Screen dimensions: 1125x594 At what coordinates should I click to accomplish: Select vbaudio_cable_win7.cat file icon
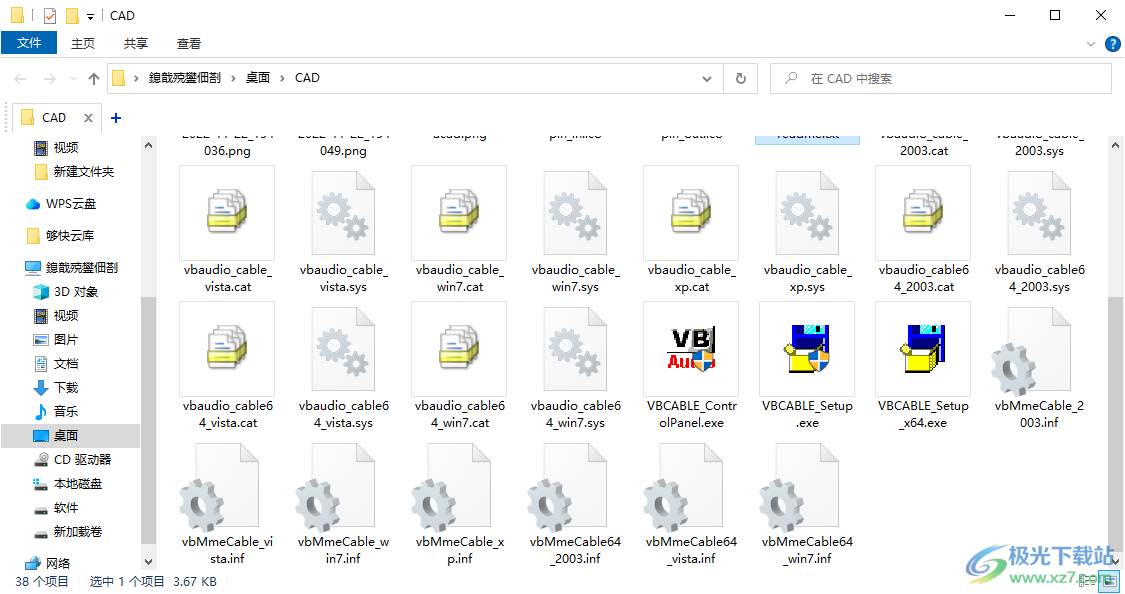tap(459, 213)
